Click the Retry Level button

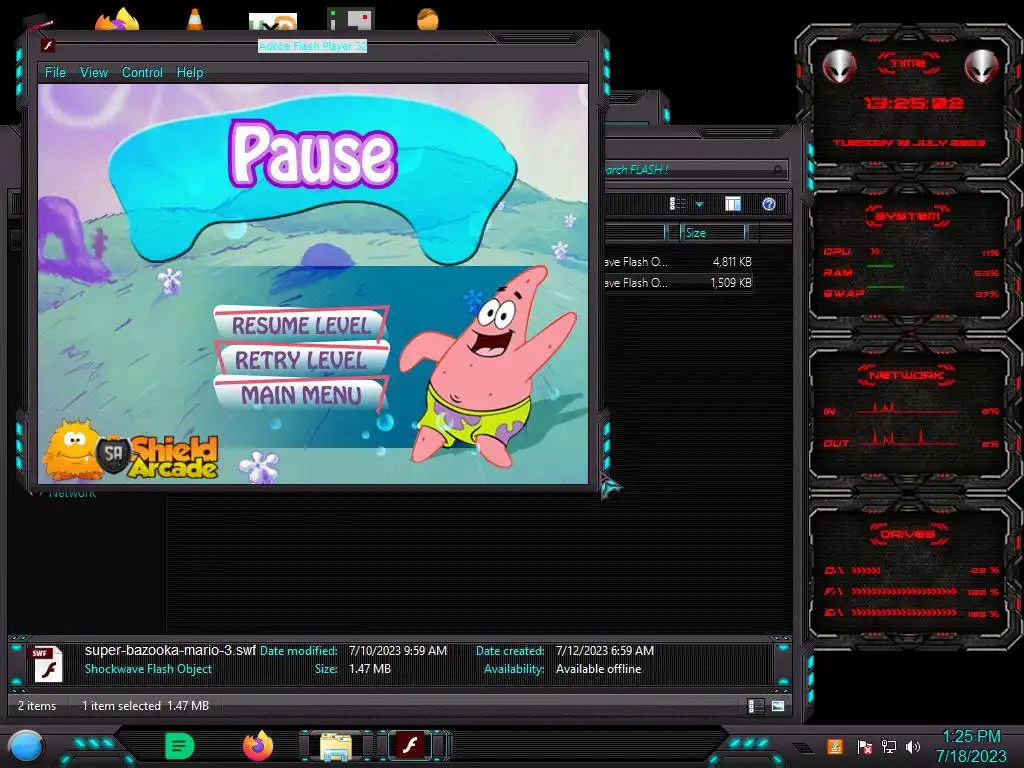[301, 359]
